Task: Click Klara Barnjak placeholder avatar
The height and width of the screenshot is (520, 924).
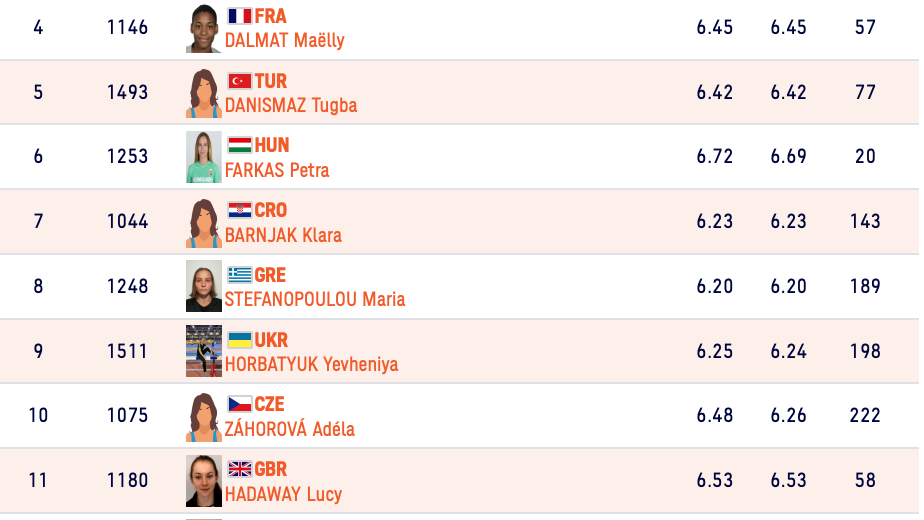Action: [x=204, y=222]
